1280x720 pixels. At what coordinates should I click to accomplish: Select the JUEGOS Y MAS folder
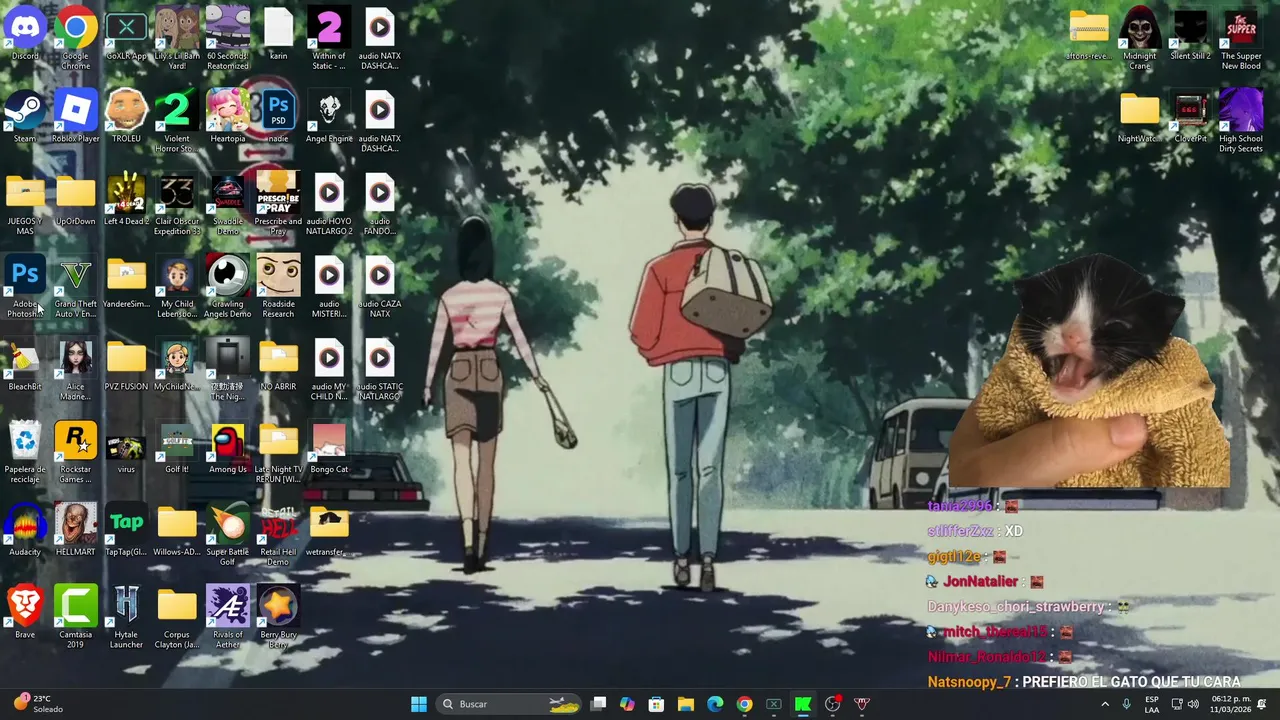pos(25,204)
